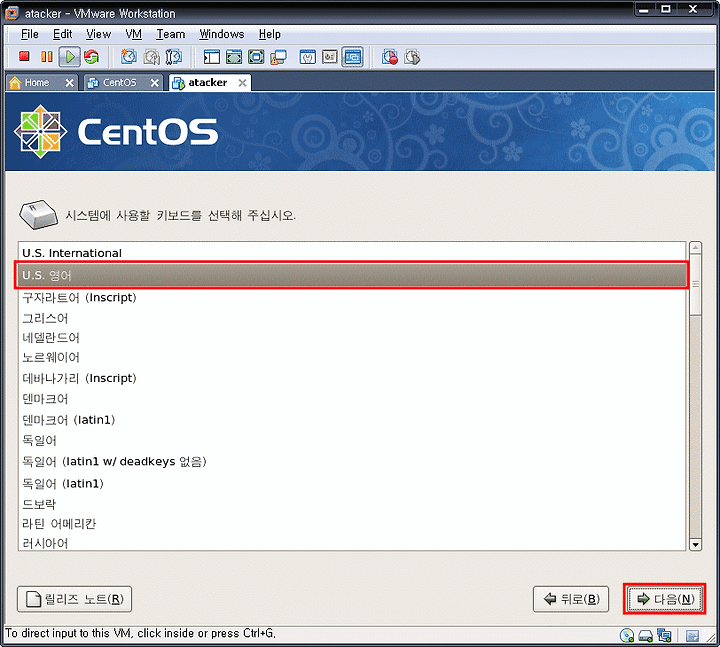720x647 pixels.
Task: Click the VMware icon in the title bar
Action: pos(12,13)
